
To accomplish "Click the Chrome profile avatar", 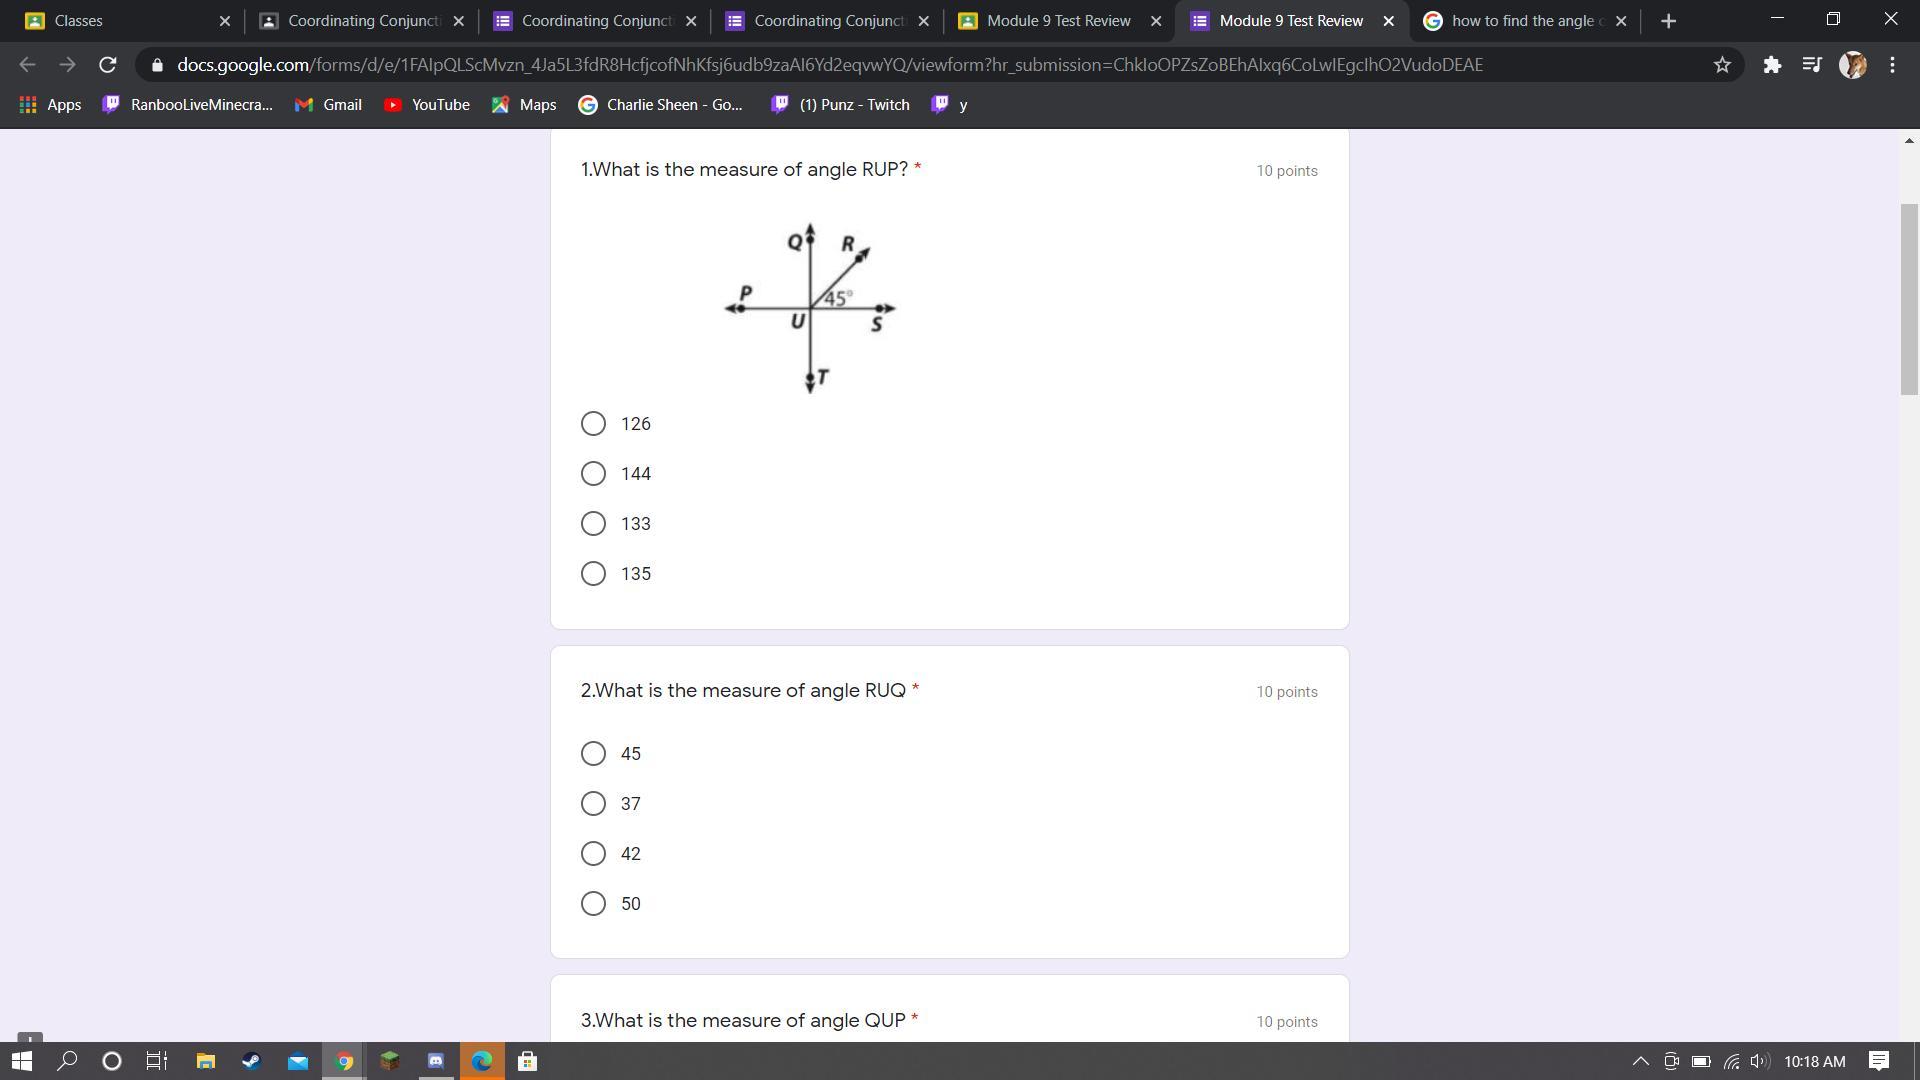I will 1852,65.
